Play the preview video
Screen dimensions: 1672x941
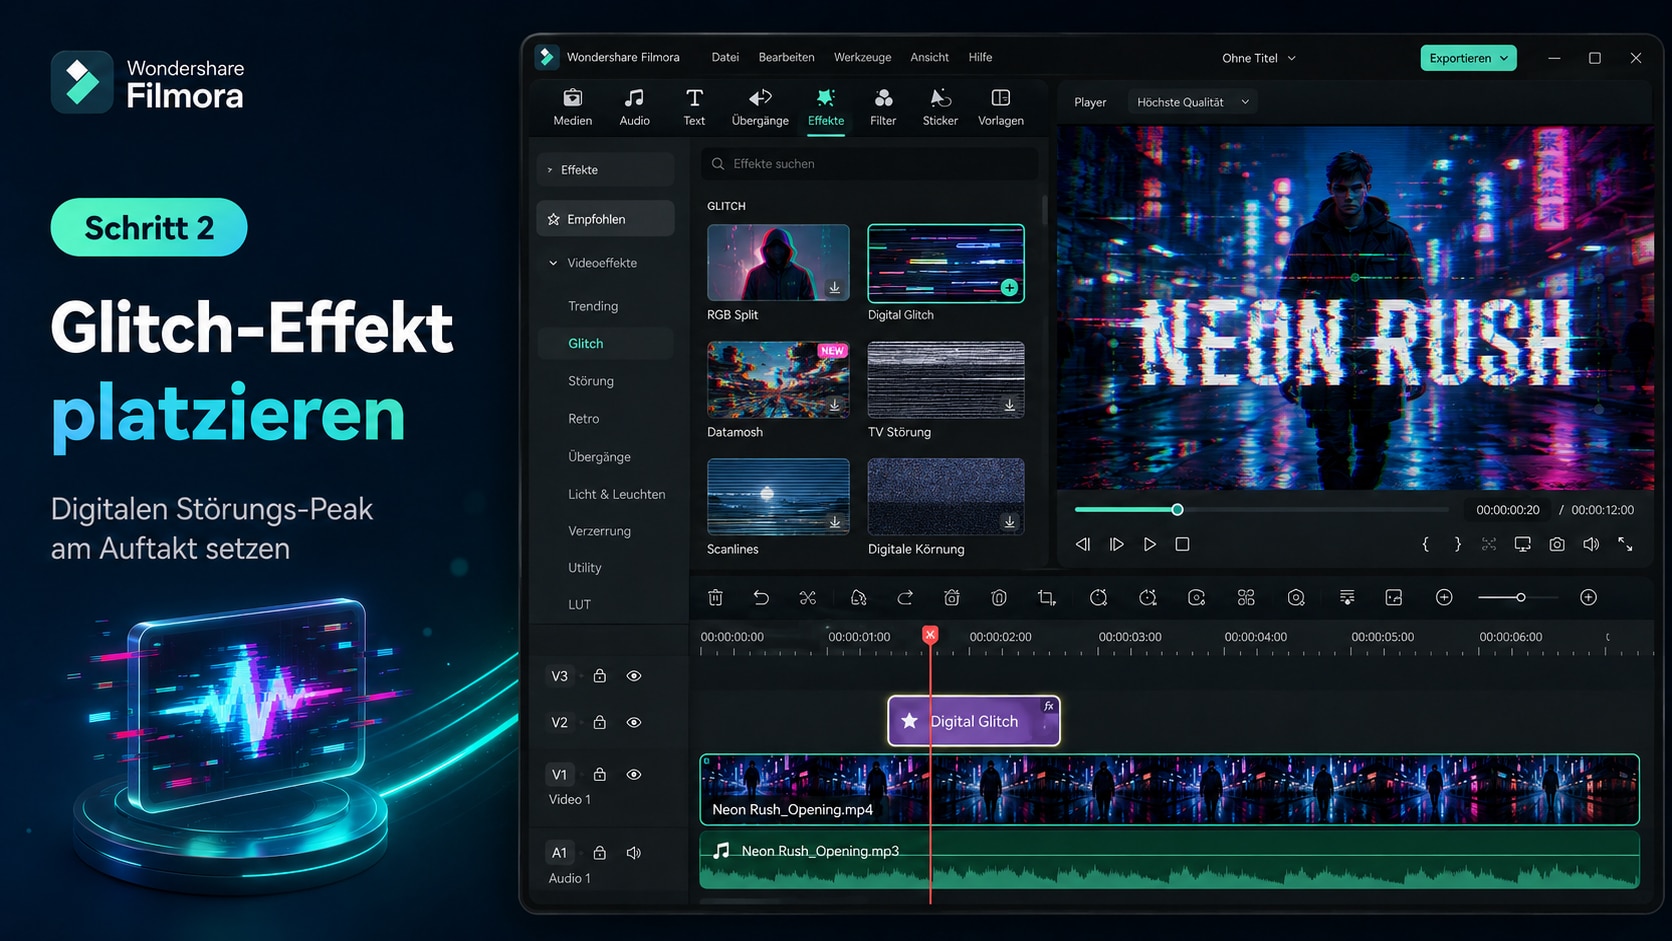point(1150,544)
